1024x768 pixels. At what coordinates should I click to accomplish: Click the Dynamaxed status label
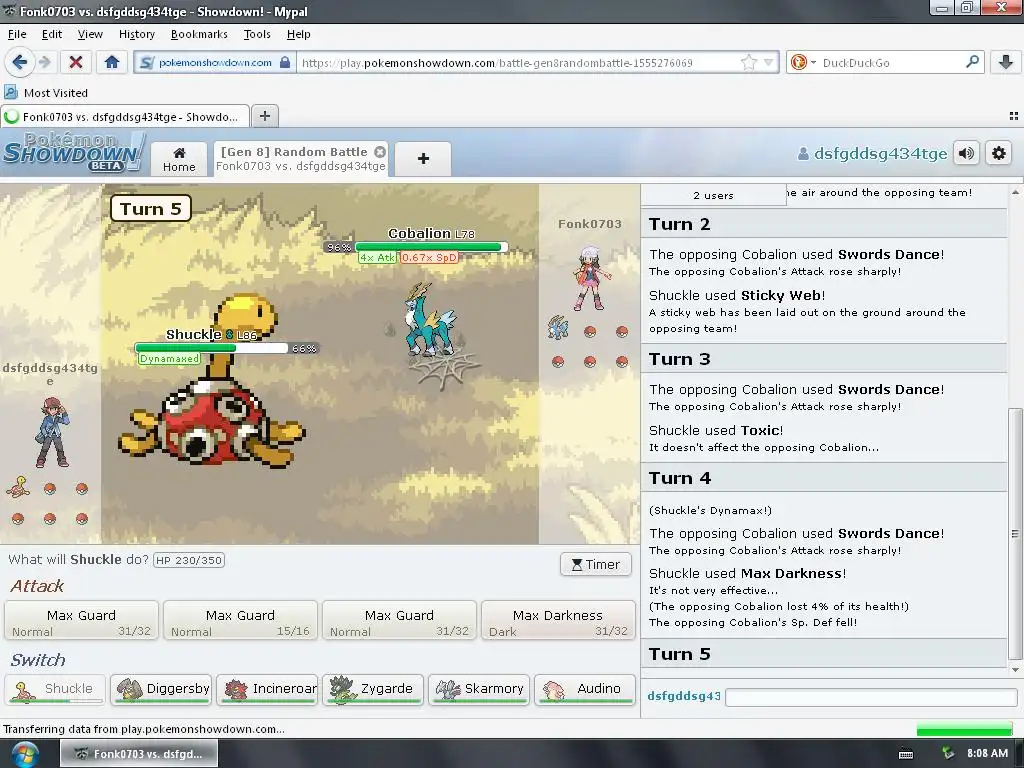tap(169, 359)
